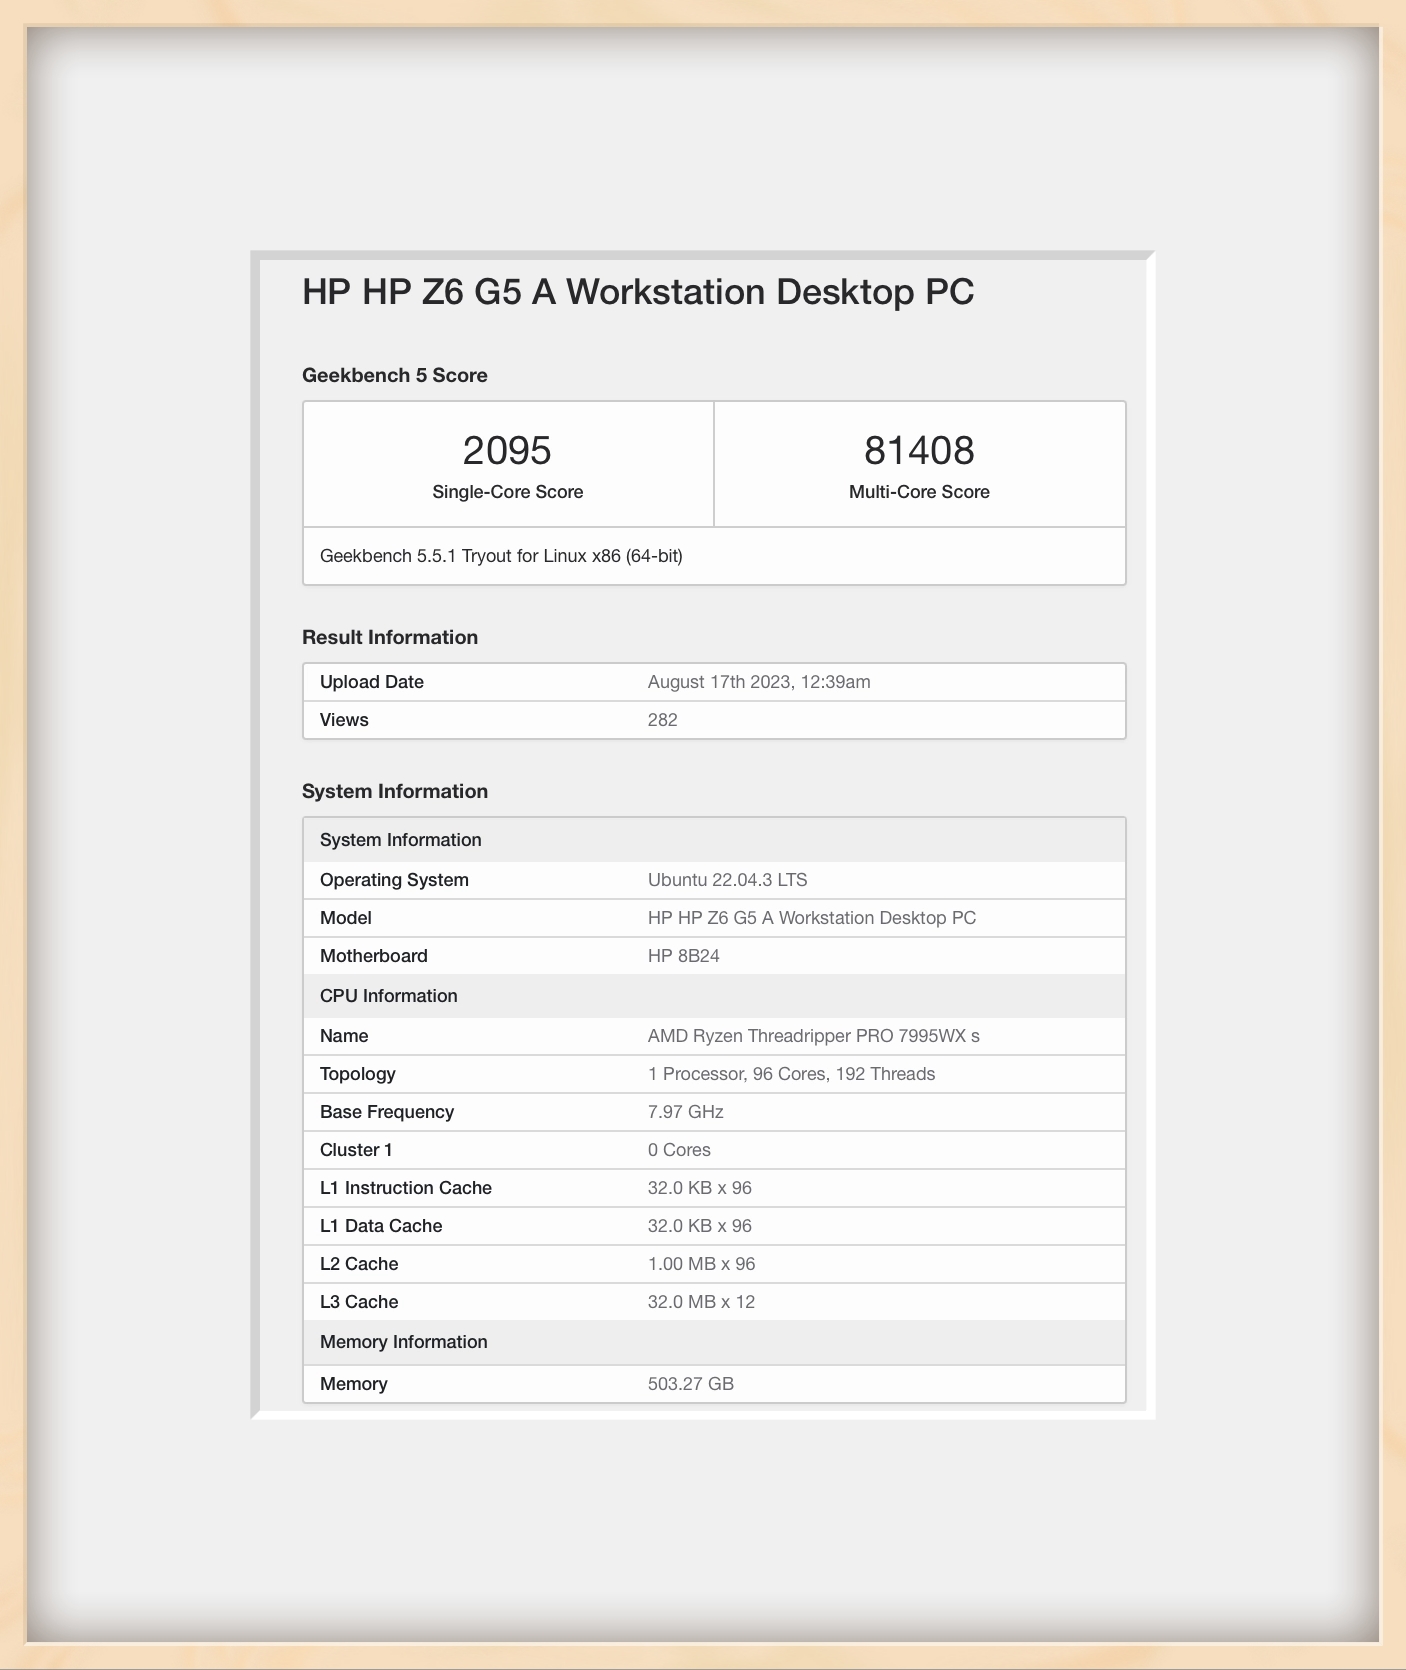1406x1670 pixels.
Task: Click the Views row label
Action: [344, 720]
